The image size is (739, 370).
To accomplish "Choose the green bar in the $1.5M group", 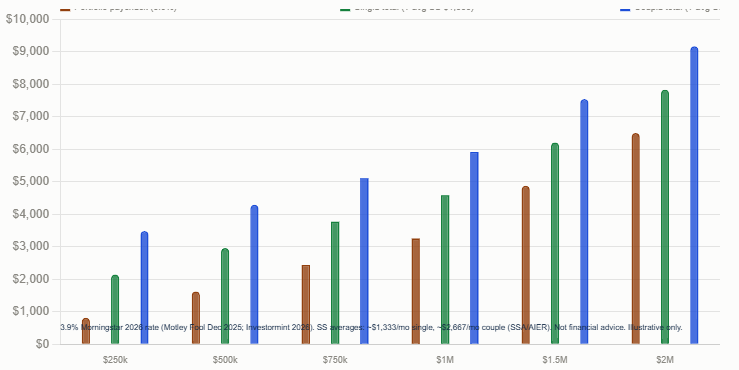I will tap(555, 244).
